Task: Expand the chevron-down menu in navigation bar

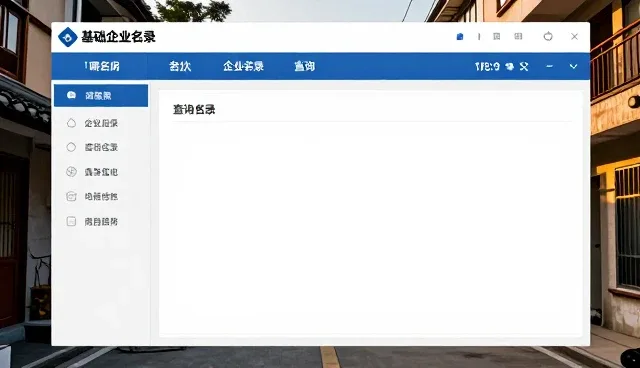Action: (573, 67)
